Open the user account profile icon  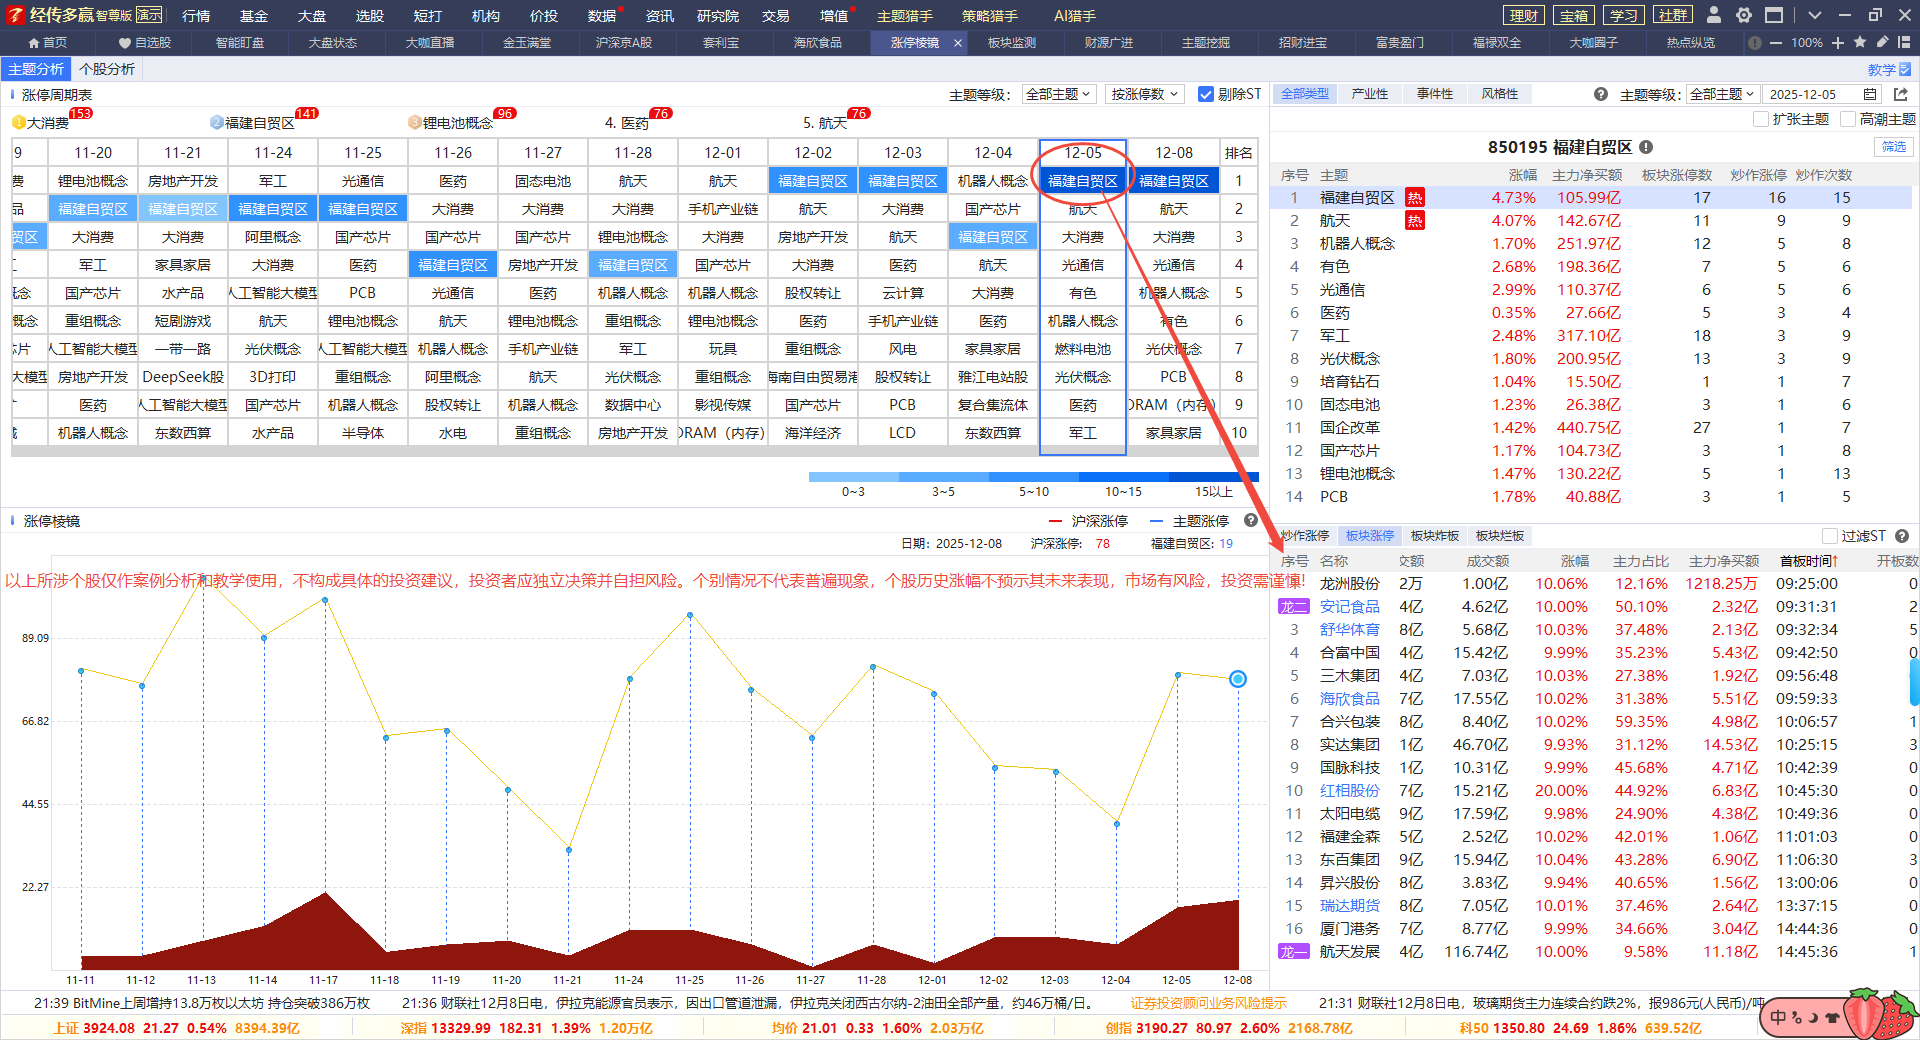point(1714,15)
